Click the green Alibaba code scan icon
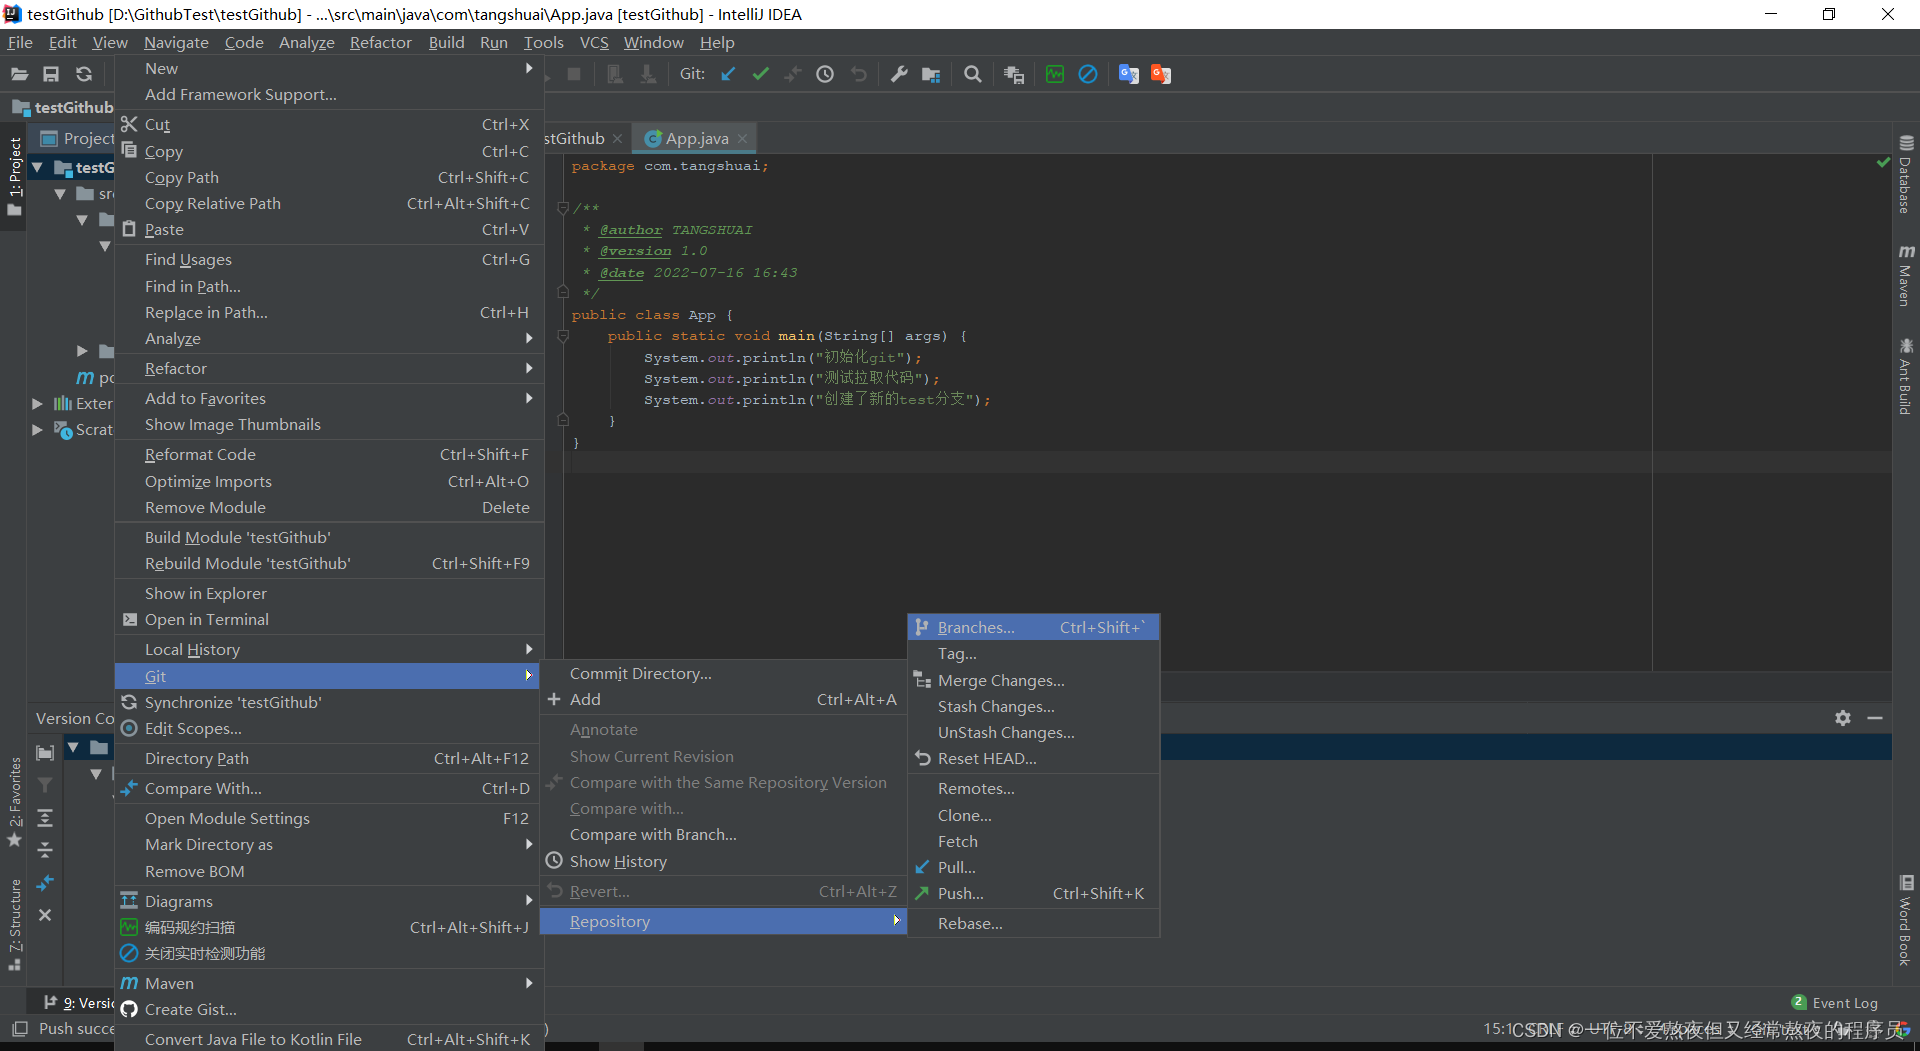 click(x=1055, y=74)
